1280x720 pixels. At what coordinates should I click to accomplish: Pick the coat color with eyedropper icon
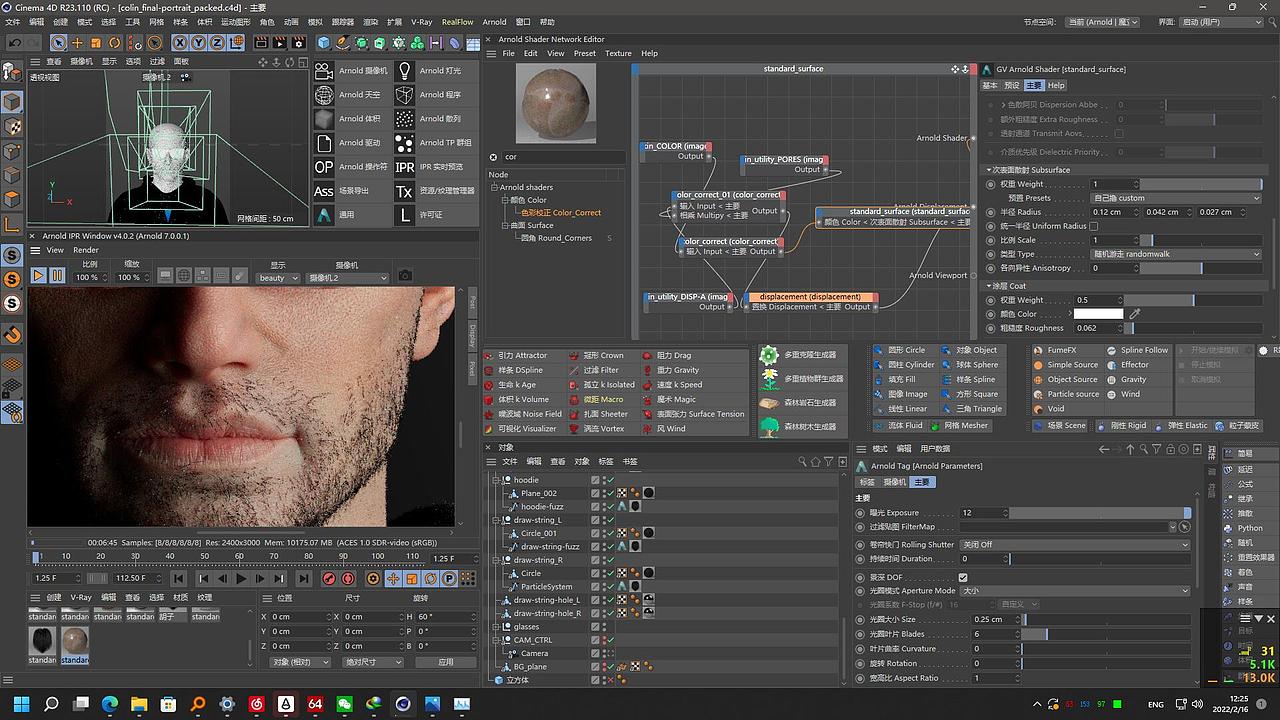click(x=1135, y=314)
